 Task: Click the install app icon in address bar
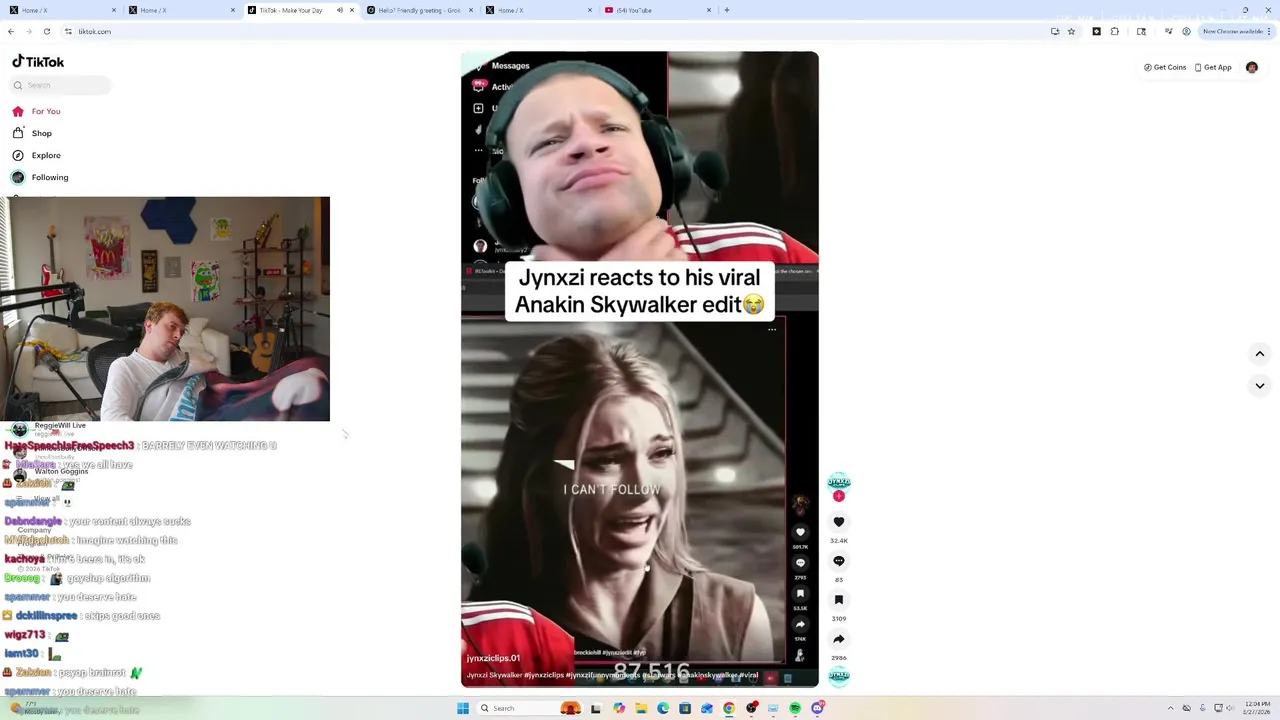pos(1055,31)
